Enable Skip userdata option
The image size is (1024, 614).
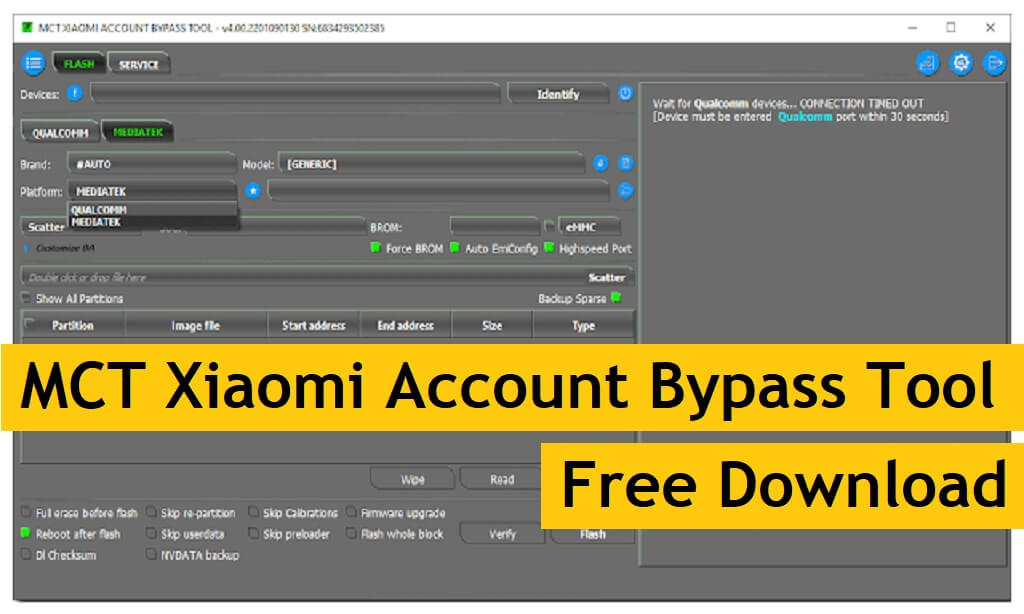tap(152, 534)
